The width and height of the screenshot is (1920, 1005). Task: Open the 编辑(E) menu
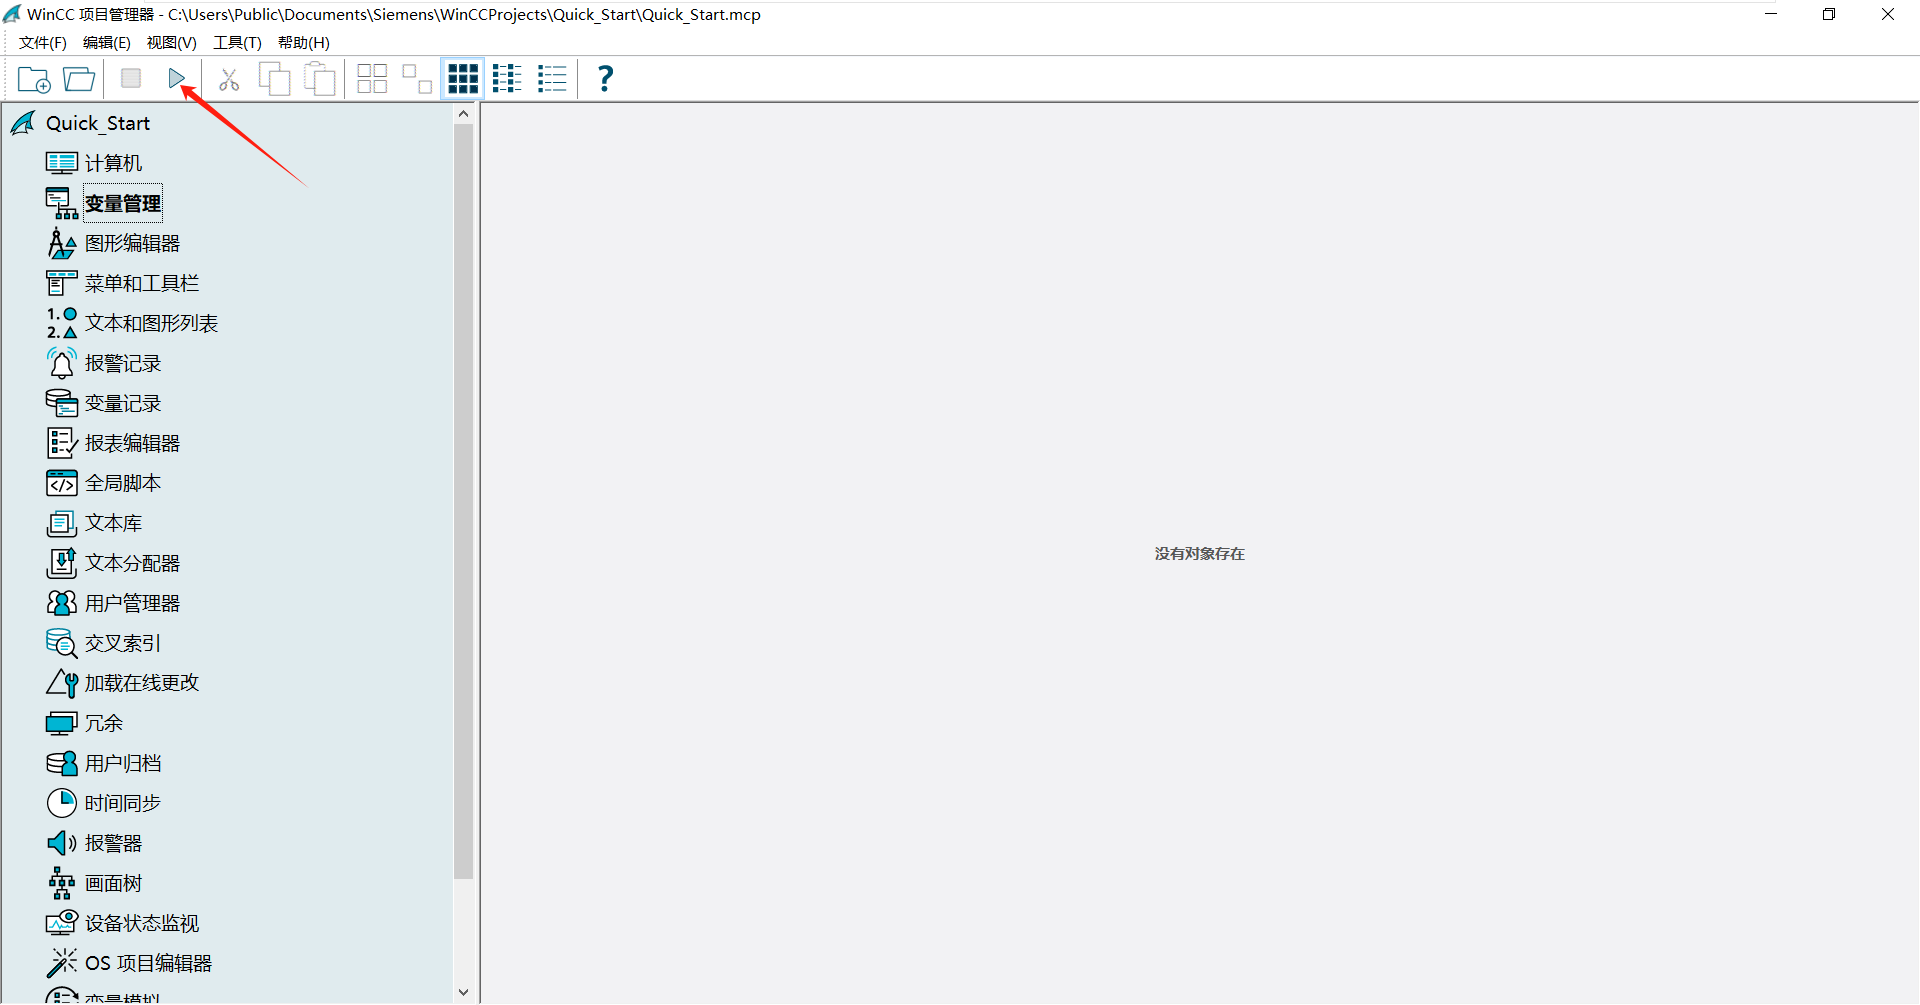(107, 42)
